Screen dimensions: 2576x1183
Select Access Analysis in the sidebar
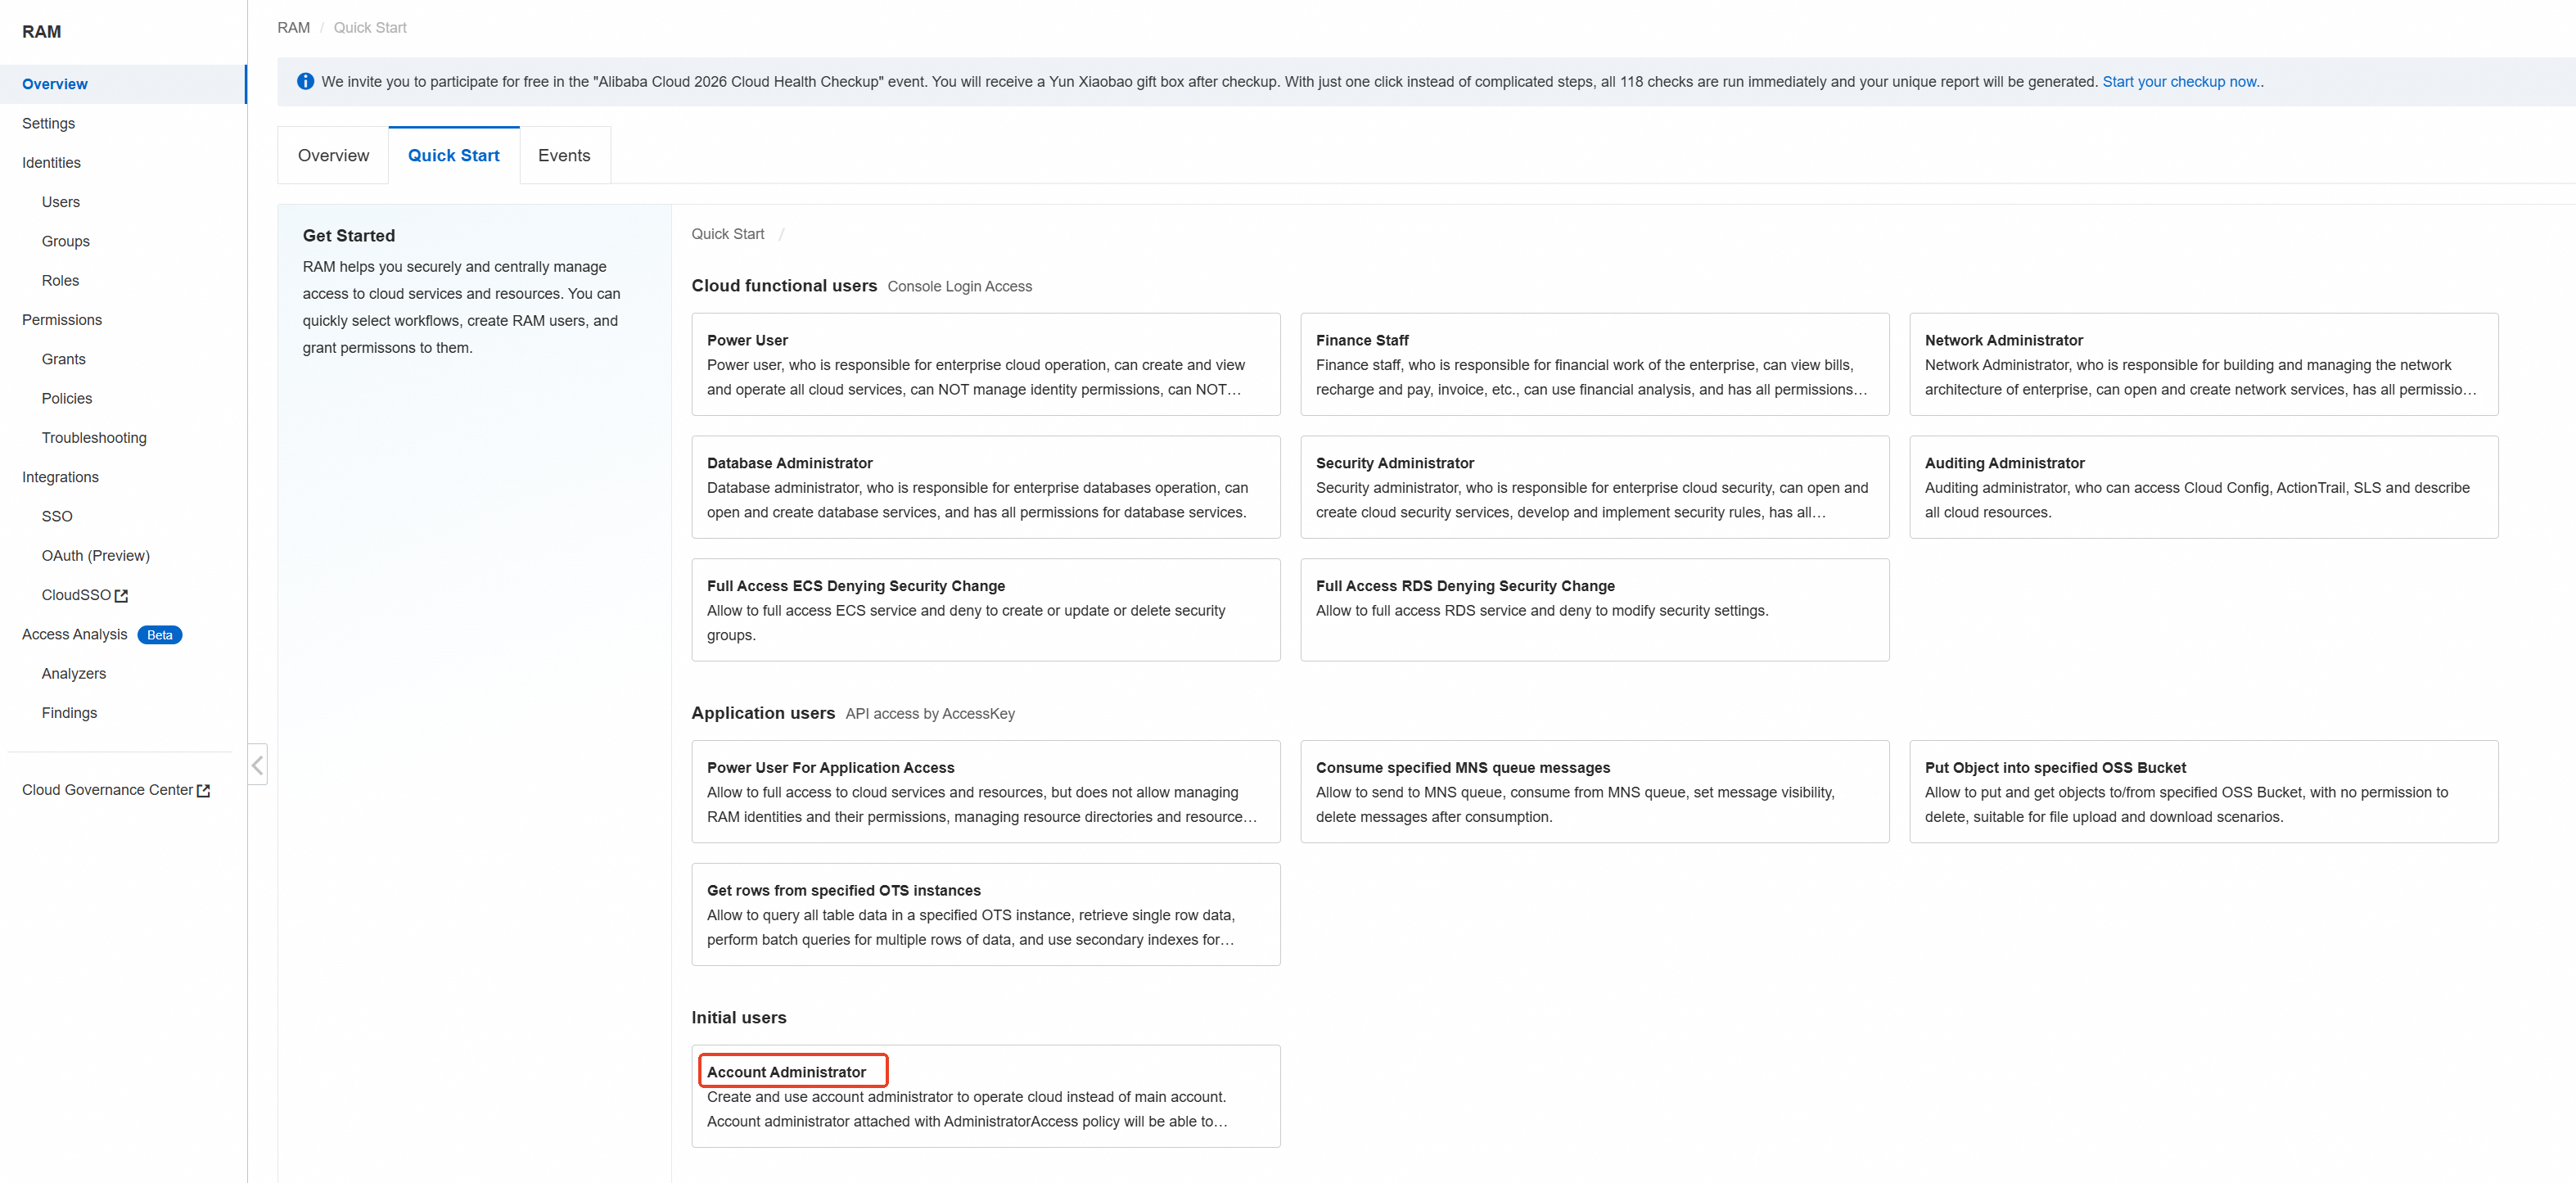tap(75, 634)
